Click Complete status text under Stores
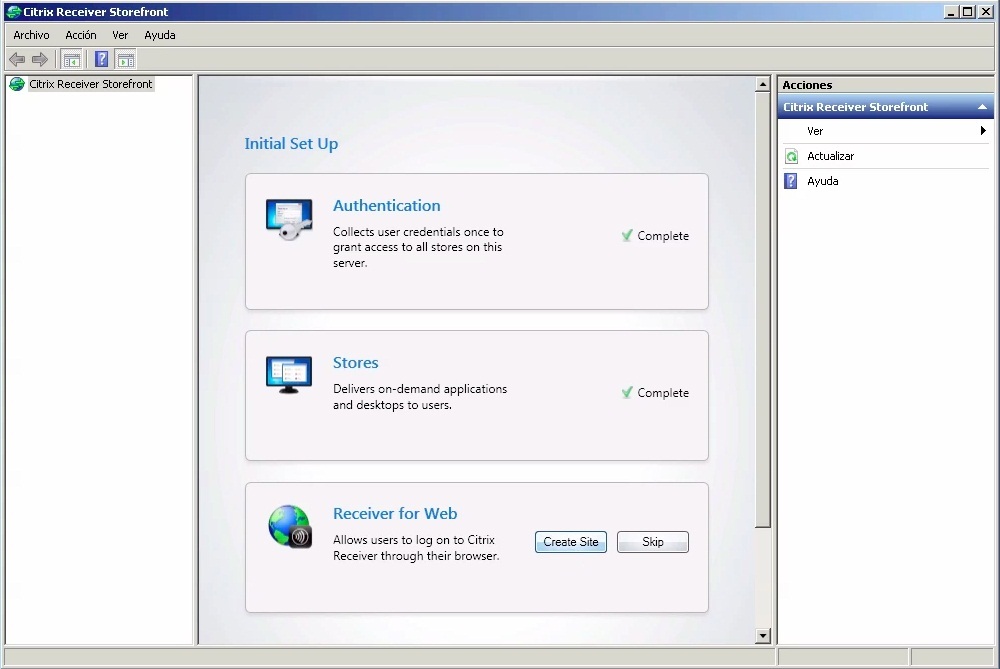 663,393
